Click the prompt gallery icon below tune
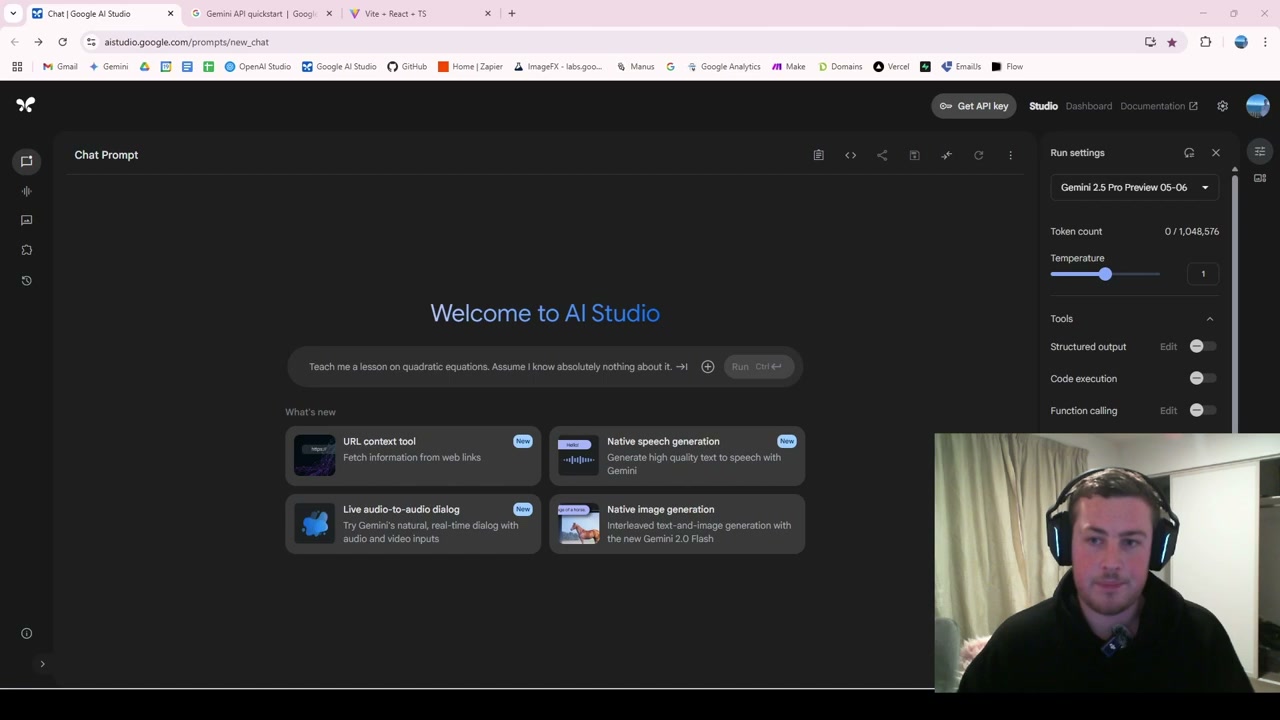This screenshot has width=1280, height=720. (1260, 178)
